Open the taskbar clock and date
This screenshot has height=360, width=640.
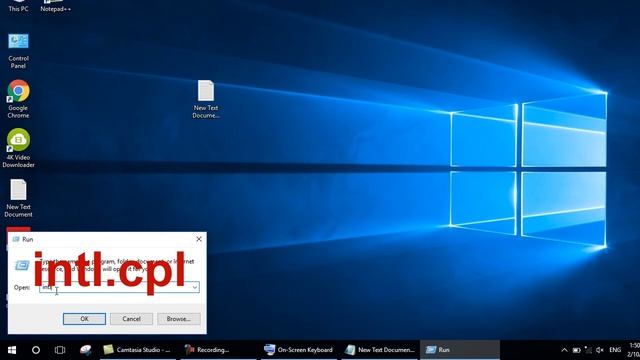tap(633, 350)
